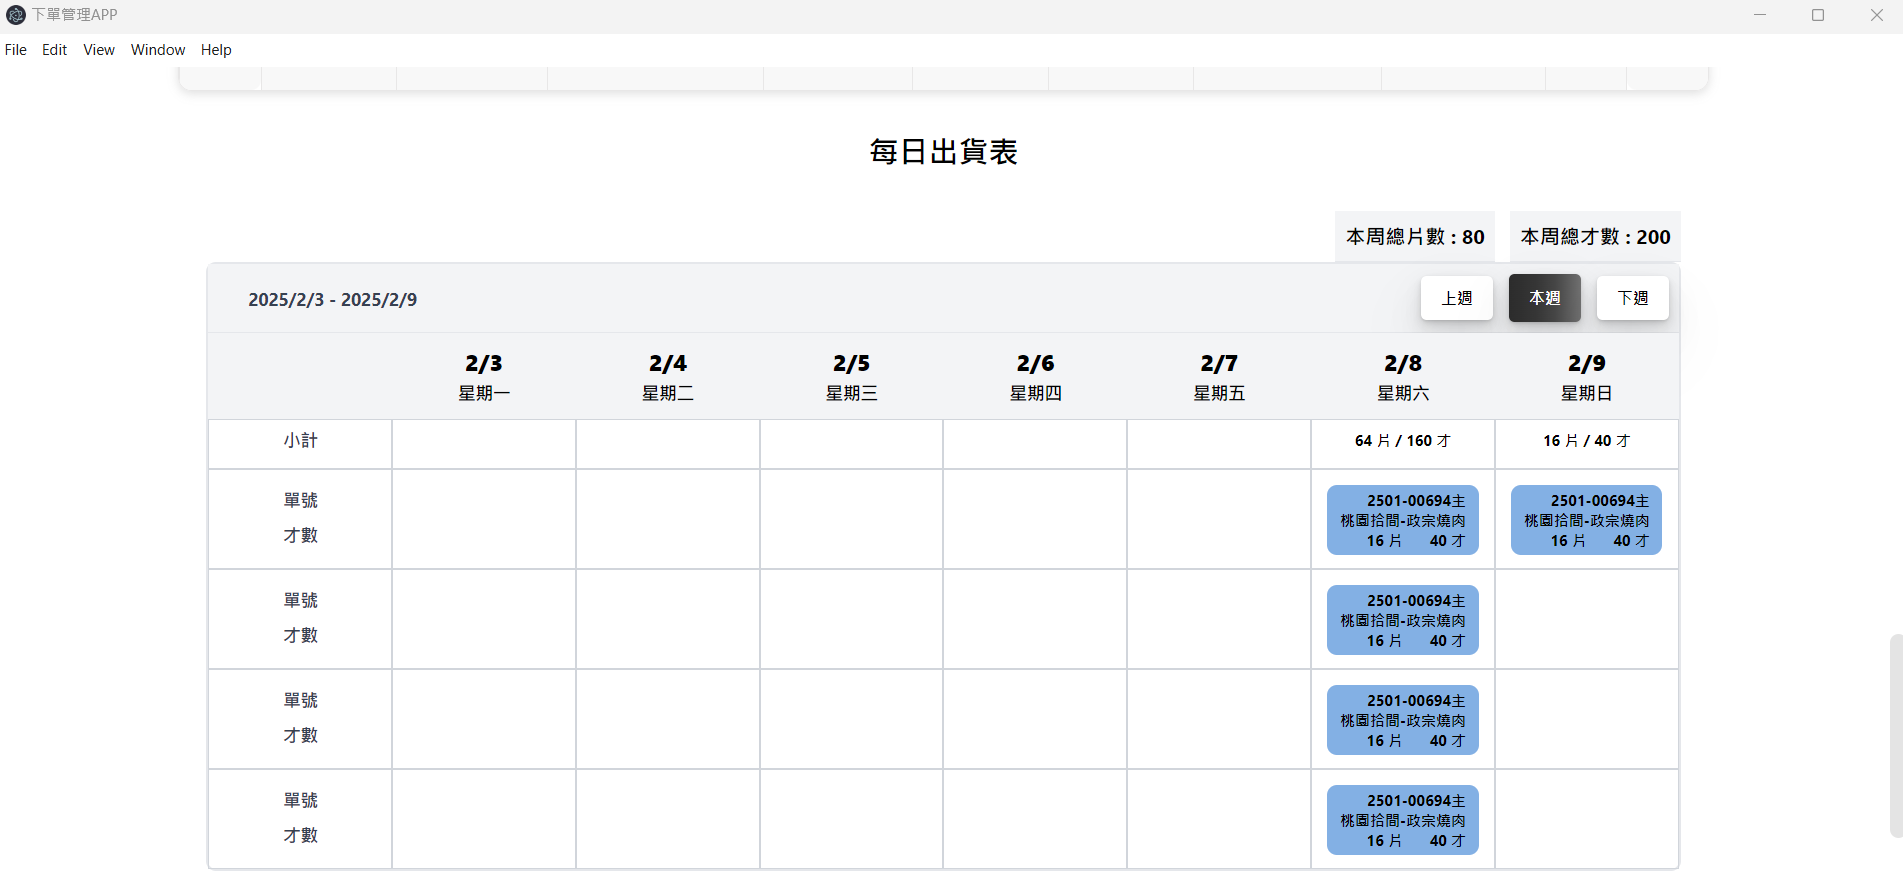1903x875 pixels.
Task: Click the 本周總片數 total badge
Action: coord(1415,237)
